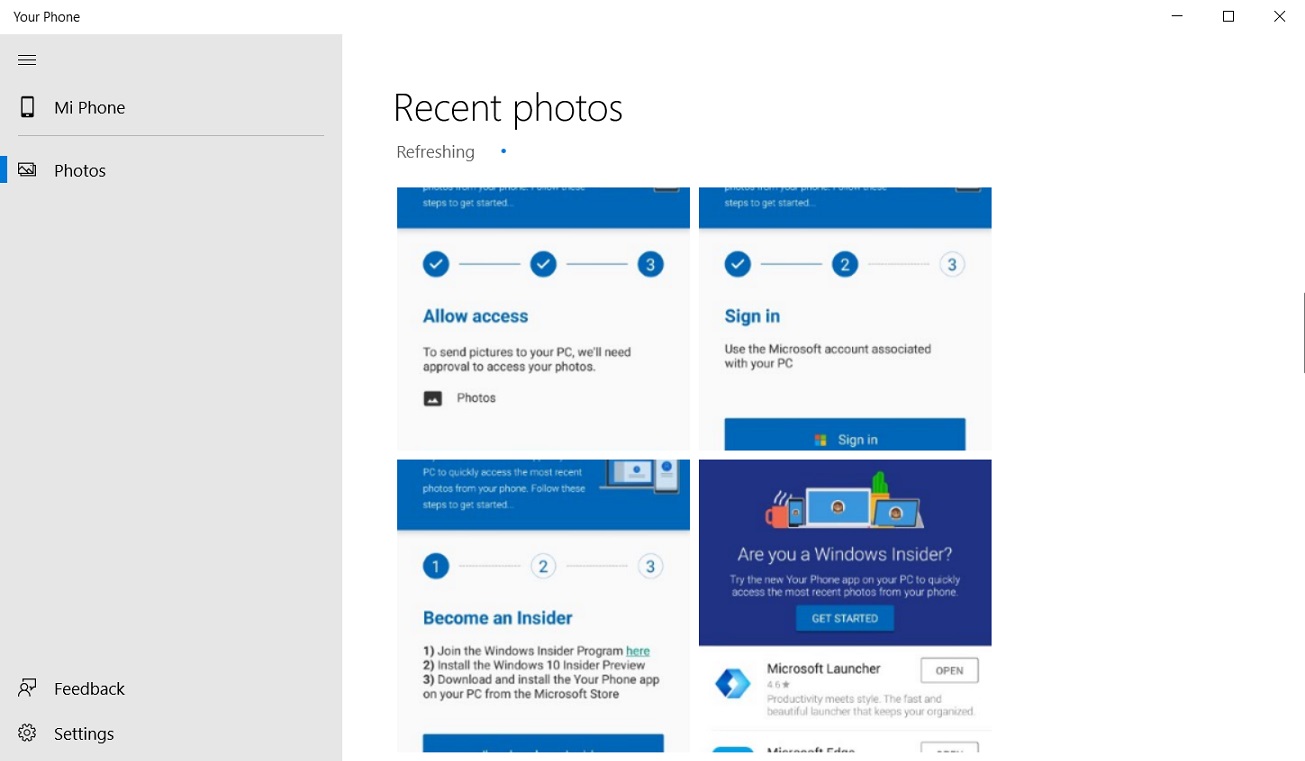Click the Feedback person icon

(x=27, y=688)
